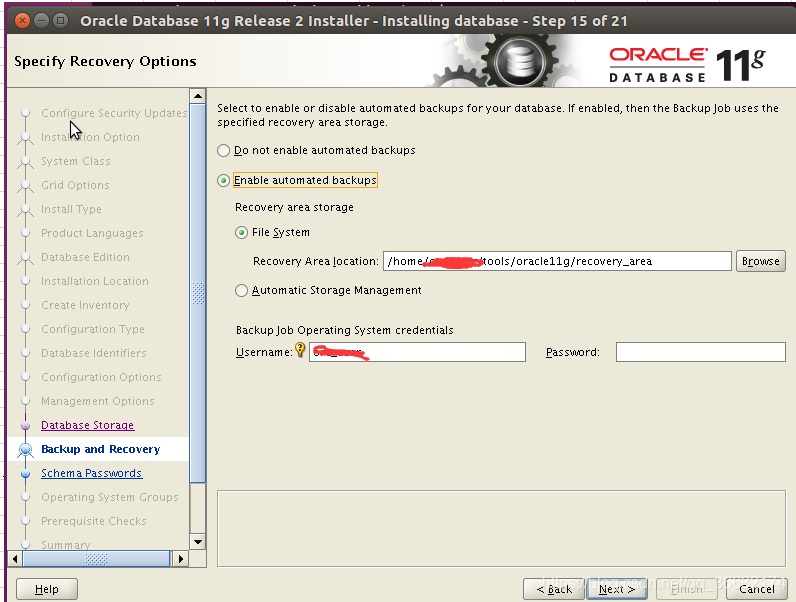Click the steps panel horizontal scrollbar thumb
Image resolution: width=796 pixels, height=602 pixels.
click(x=96, y=559)
